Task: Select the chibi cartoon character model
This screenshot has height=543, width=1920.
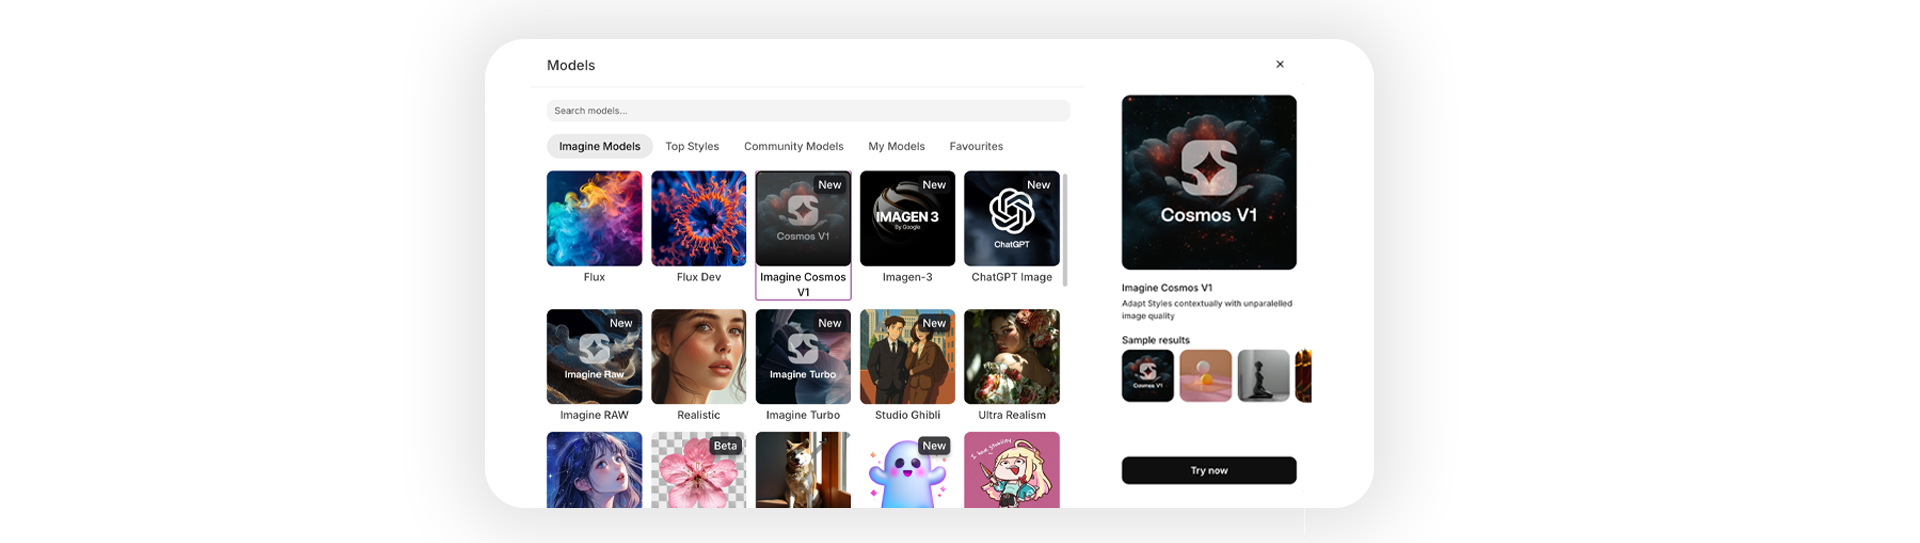Action: click(x=1011, y=470)
